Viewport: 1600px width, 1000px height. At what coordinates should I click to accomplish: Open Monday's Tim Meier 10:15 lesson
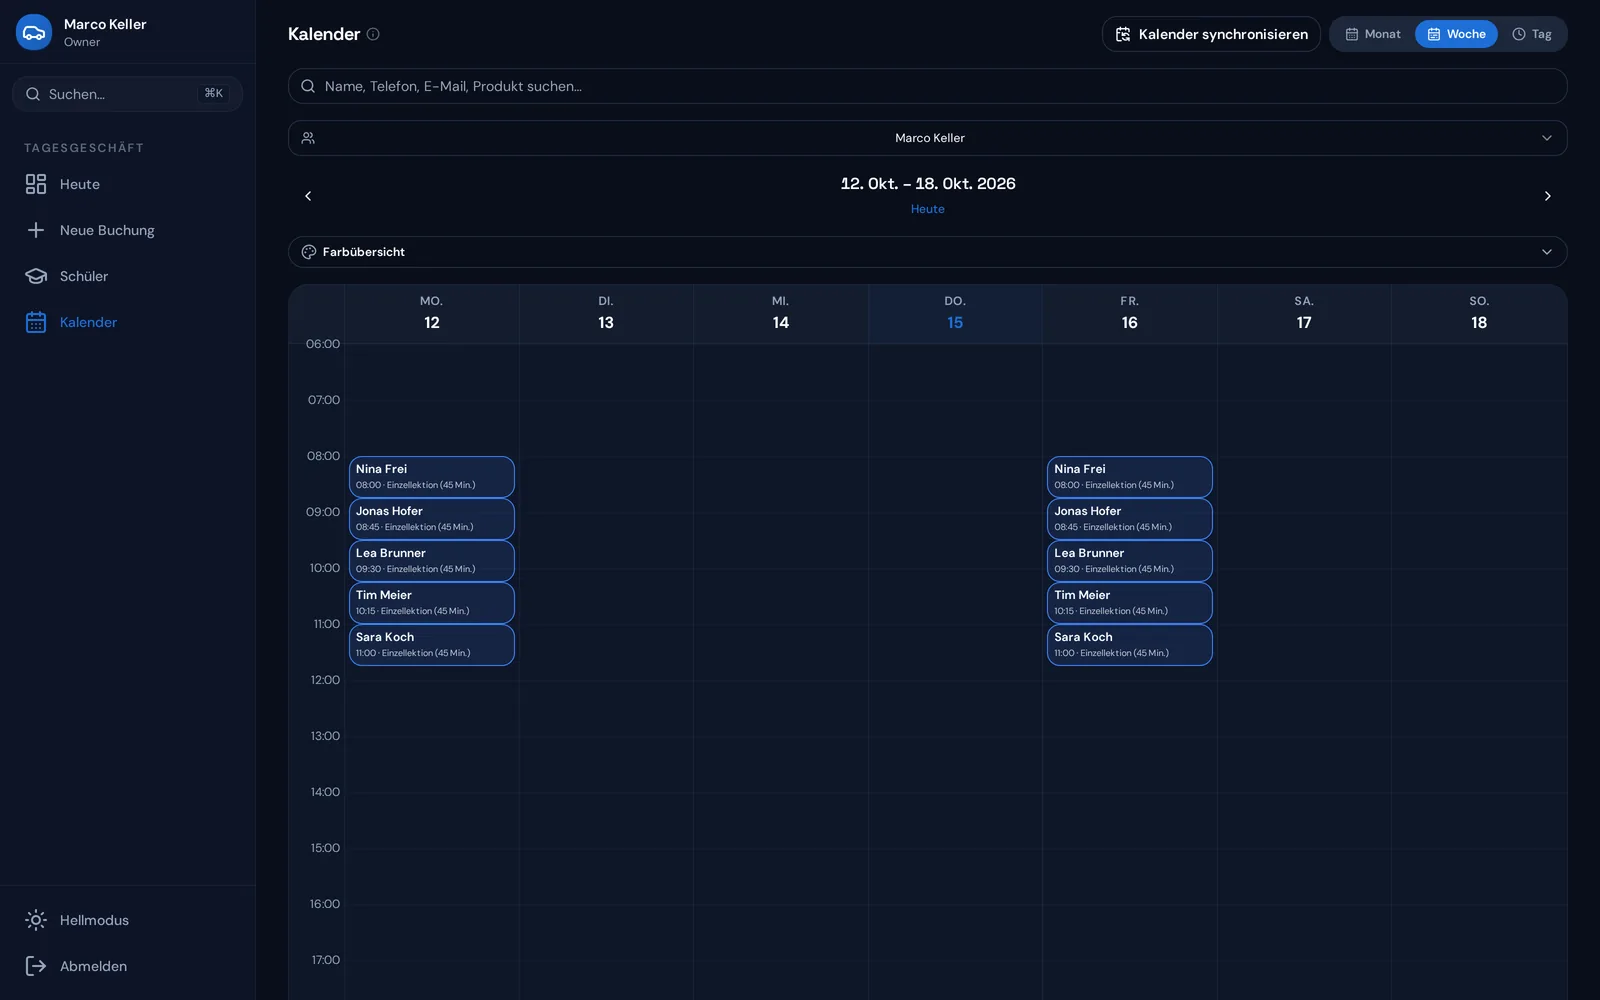(x=432, y=603)
